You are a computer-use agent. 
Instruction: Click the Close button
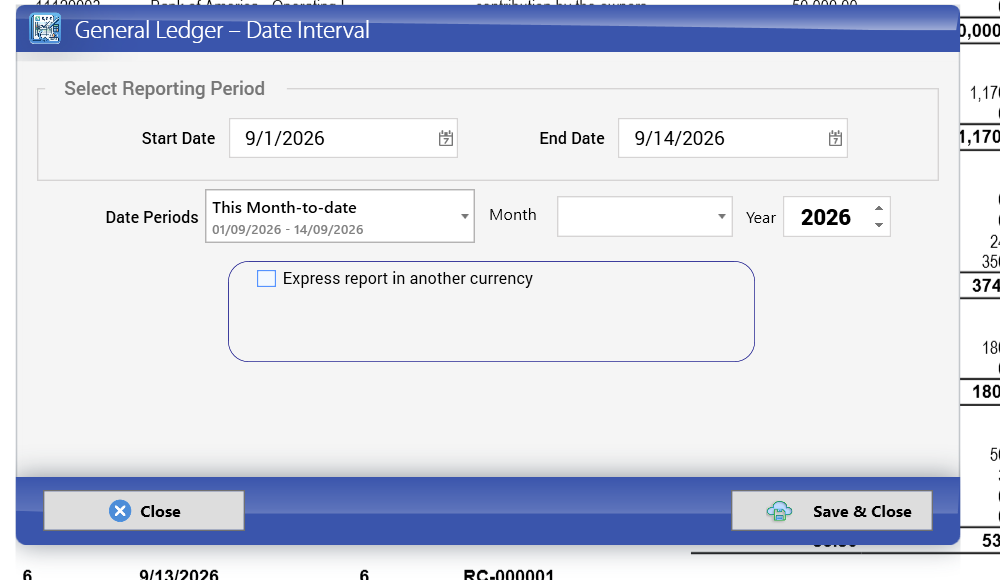(x=144, y=510)
